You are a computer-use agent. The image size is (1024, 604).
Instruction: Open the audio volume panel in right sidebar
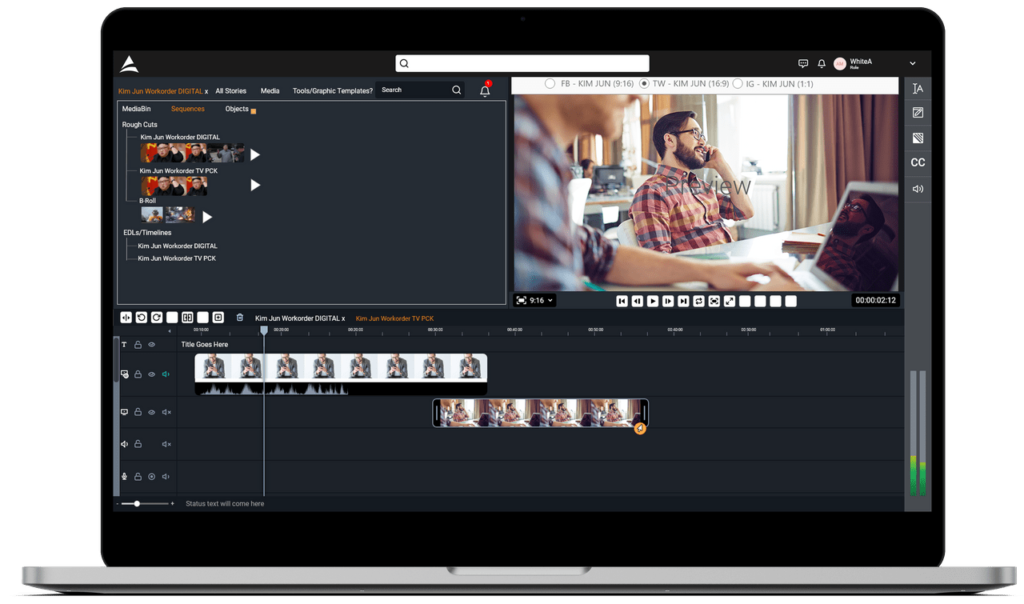917,189
